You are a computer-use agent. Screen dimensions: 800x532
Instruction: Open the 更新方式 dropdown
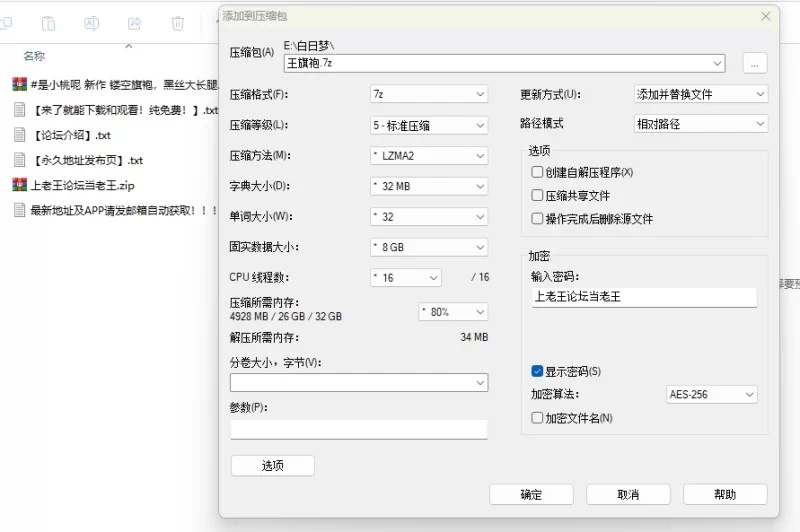(x=701, y=94)
